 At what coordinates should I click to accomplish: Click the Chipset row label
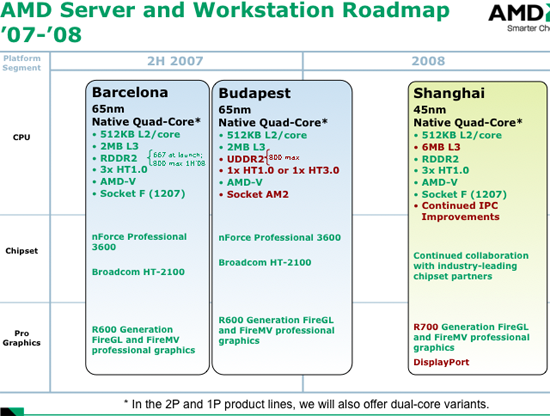click(x=22, y=251)
